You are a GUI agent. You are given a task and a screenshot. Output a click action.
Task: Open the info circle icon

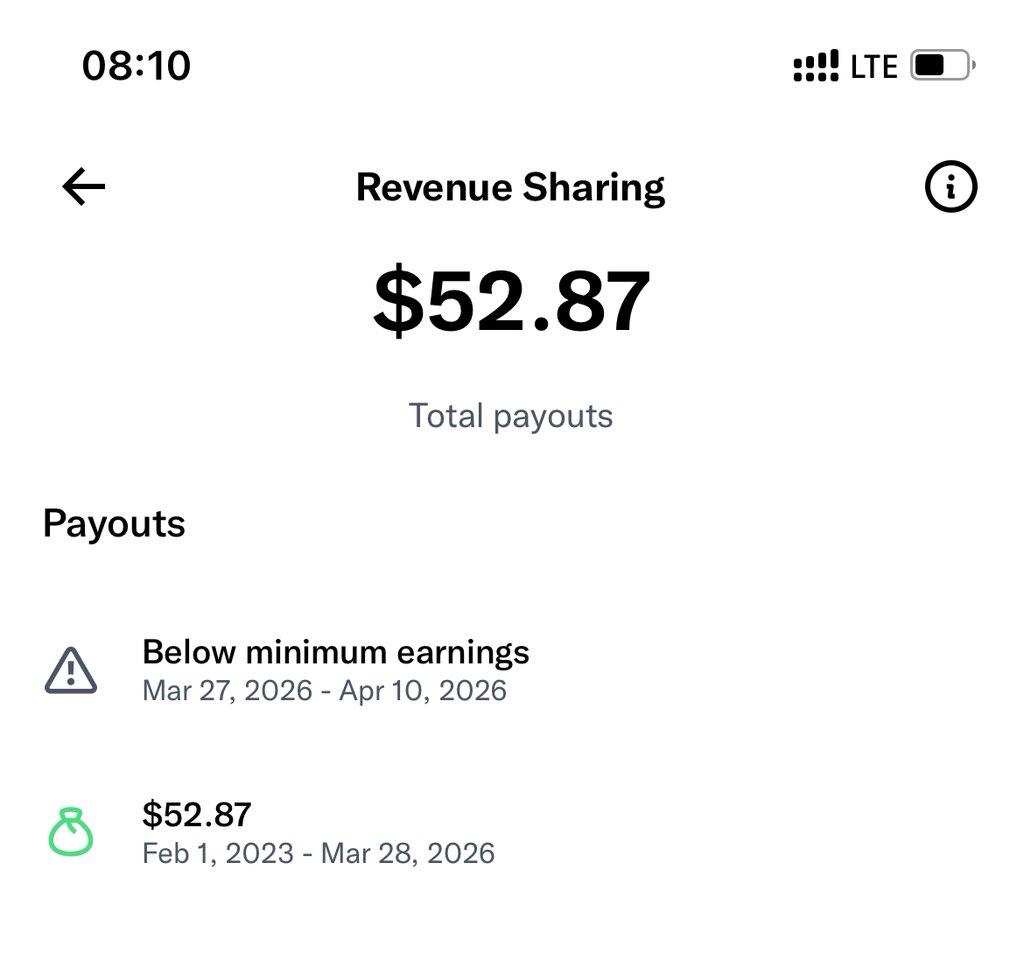pos(951,187)
